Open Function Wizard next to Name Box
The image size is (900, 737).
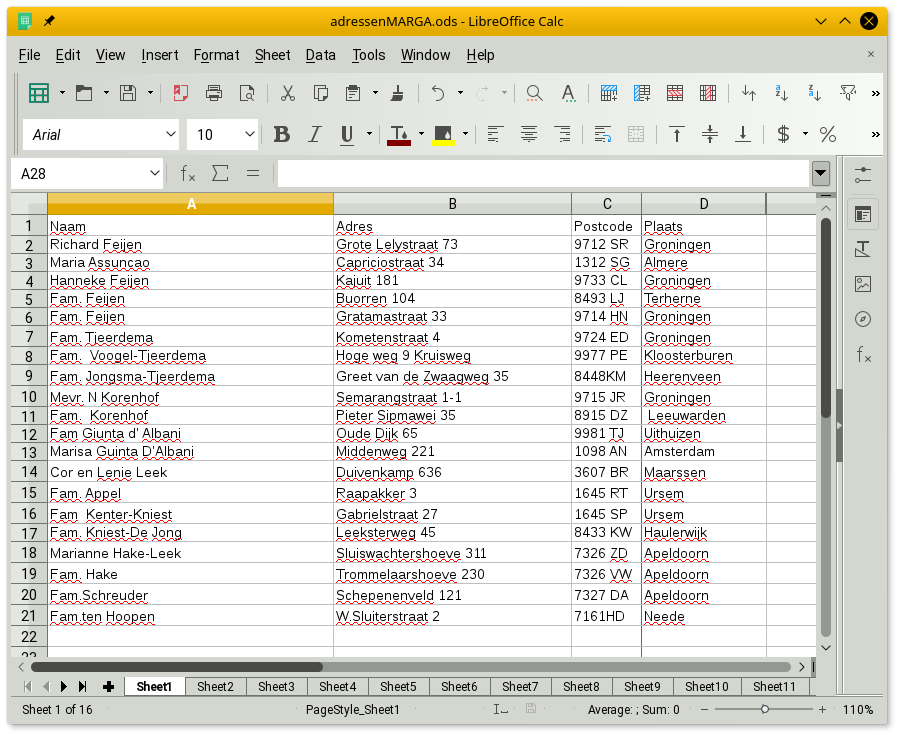point(188,174)
